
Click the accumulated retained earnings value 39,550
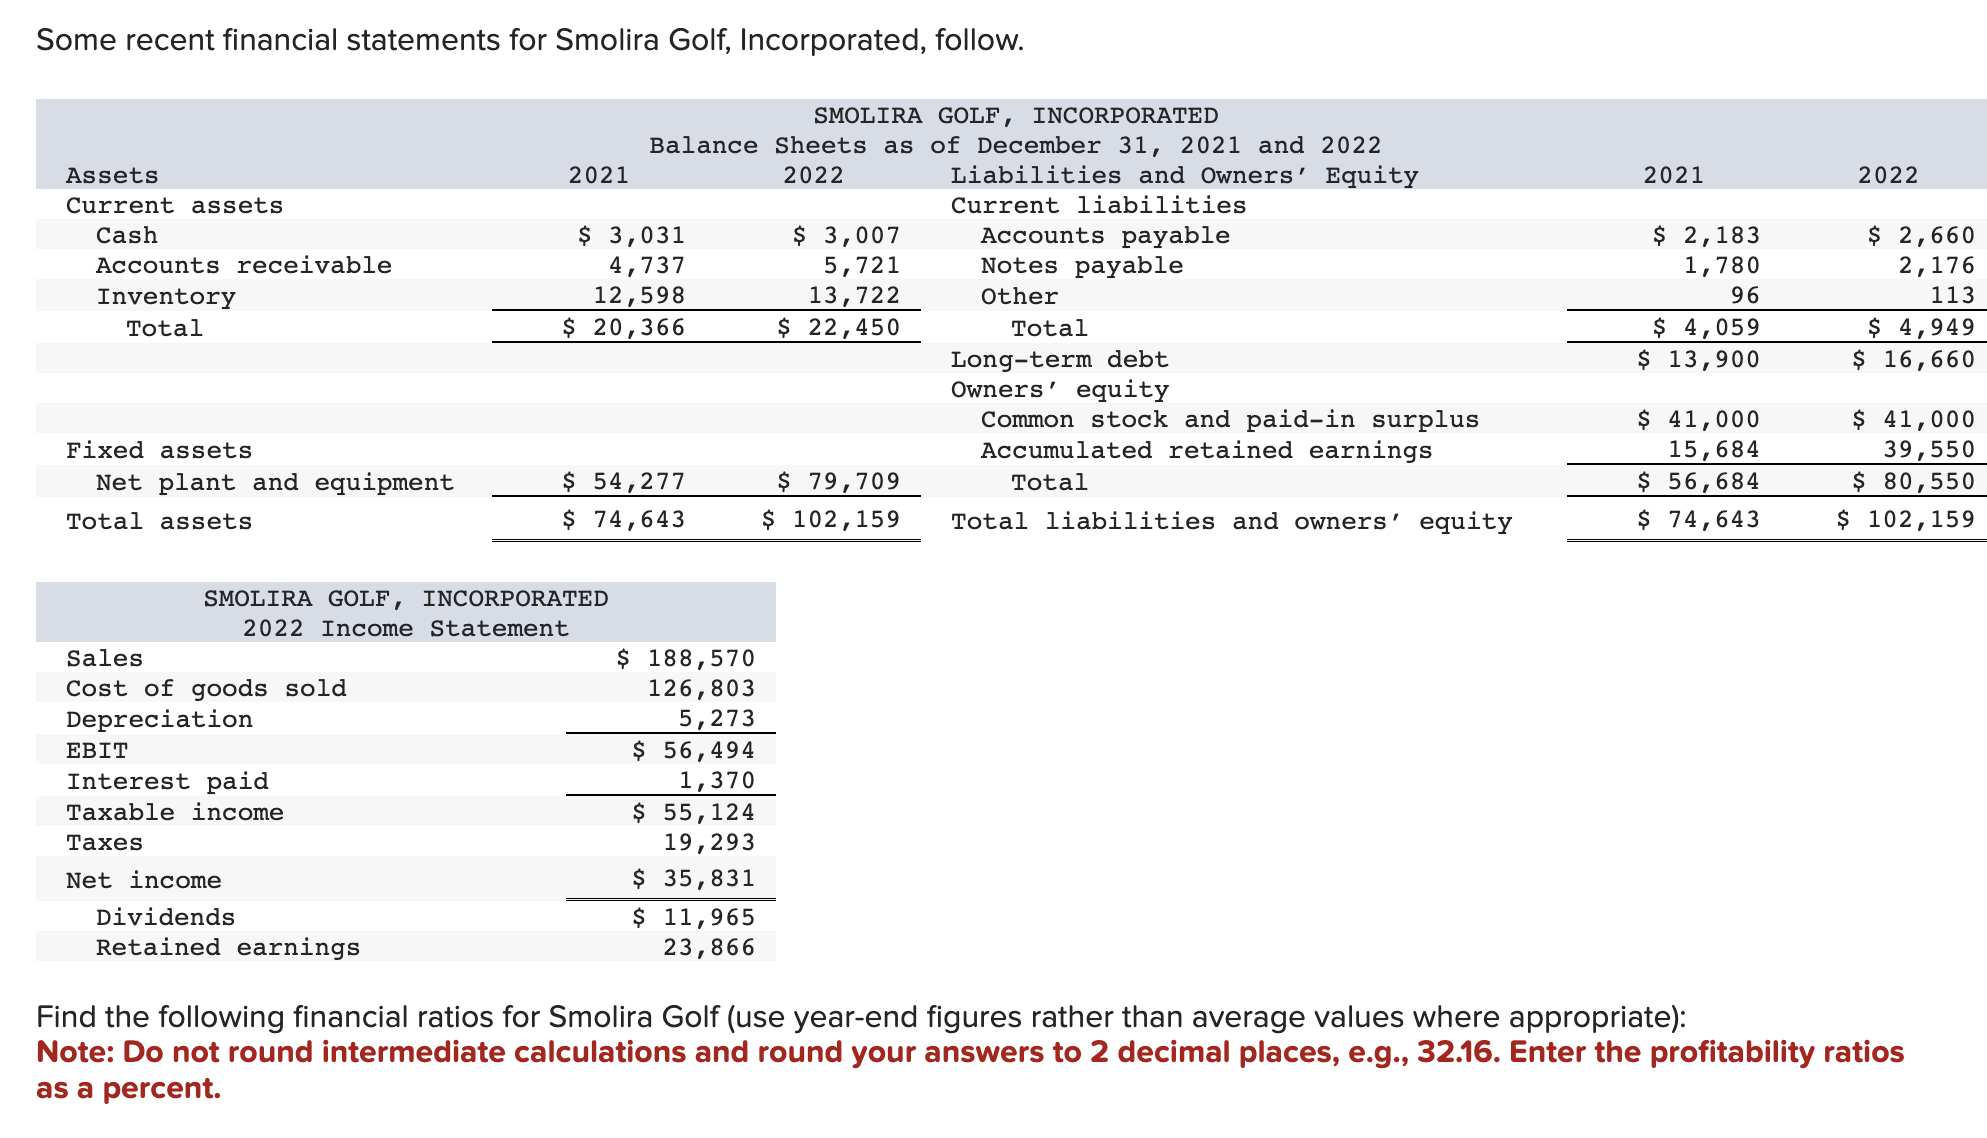(x=1929, y=450)
